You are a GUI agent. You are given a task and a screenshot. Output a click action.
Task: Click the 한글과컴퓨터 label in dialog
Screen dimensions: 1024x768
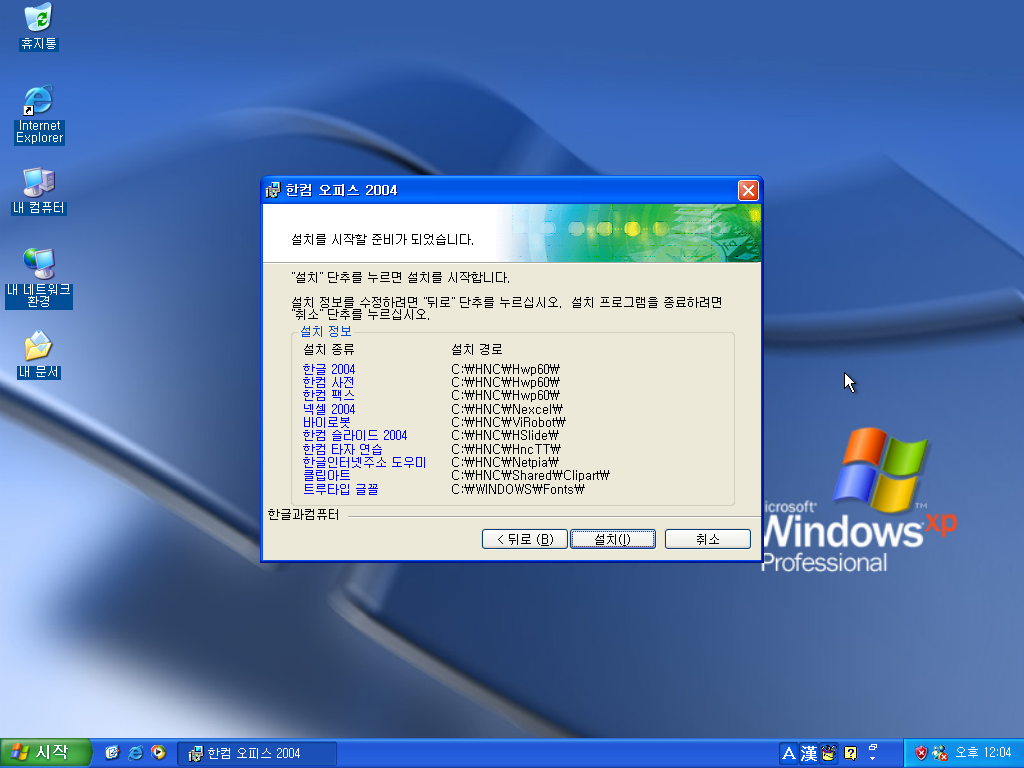[x=303, y=515]
